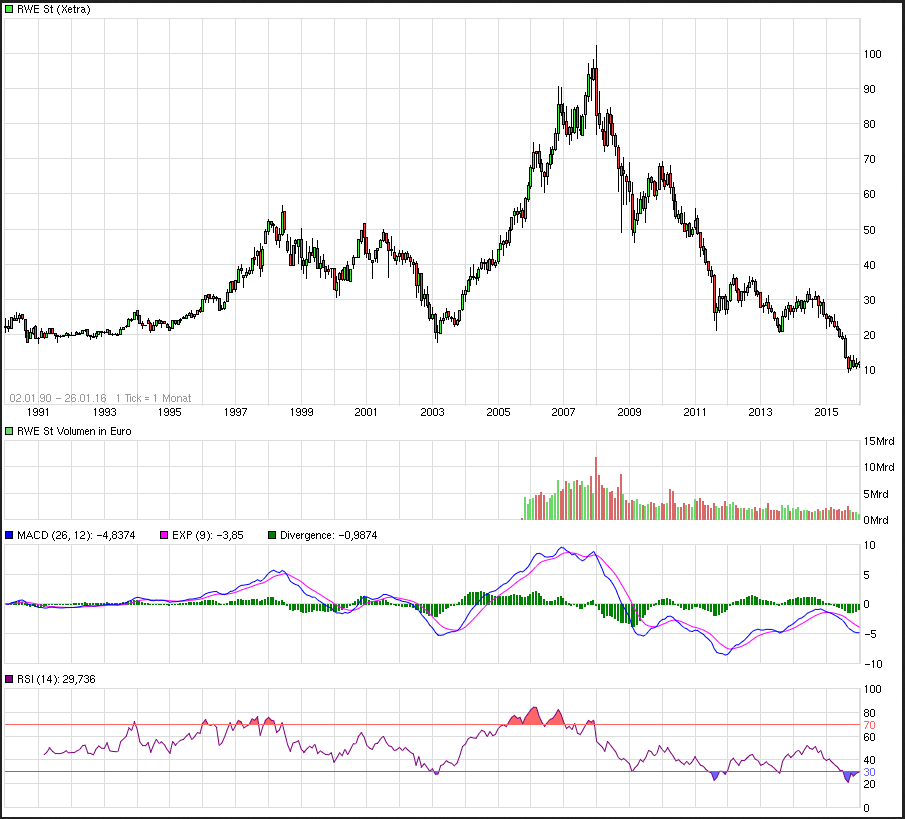Click the 70 label on the price axis
This screenshot has height=819, width=905.
tap(869, 159)
